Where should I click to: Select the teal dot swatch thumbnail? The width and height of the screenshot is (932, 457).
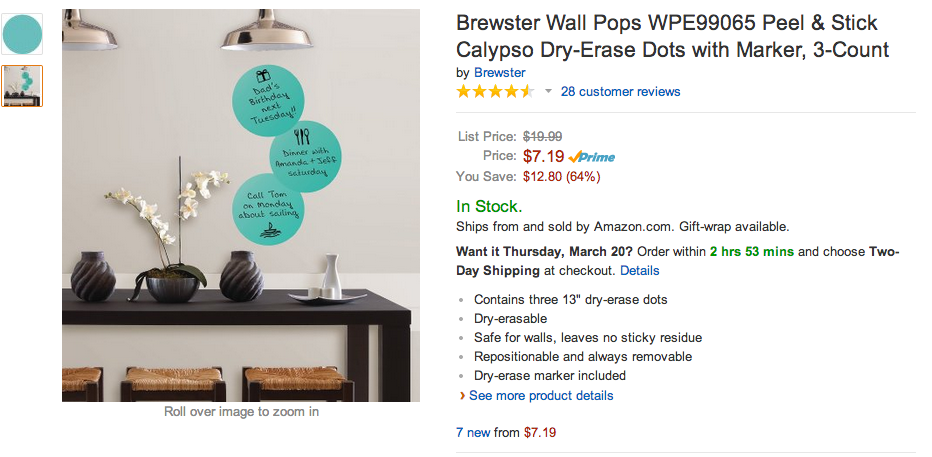(22, 34)
